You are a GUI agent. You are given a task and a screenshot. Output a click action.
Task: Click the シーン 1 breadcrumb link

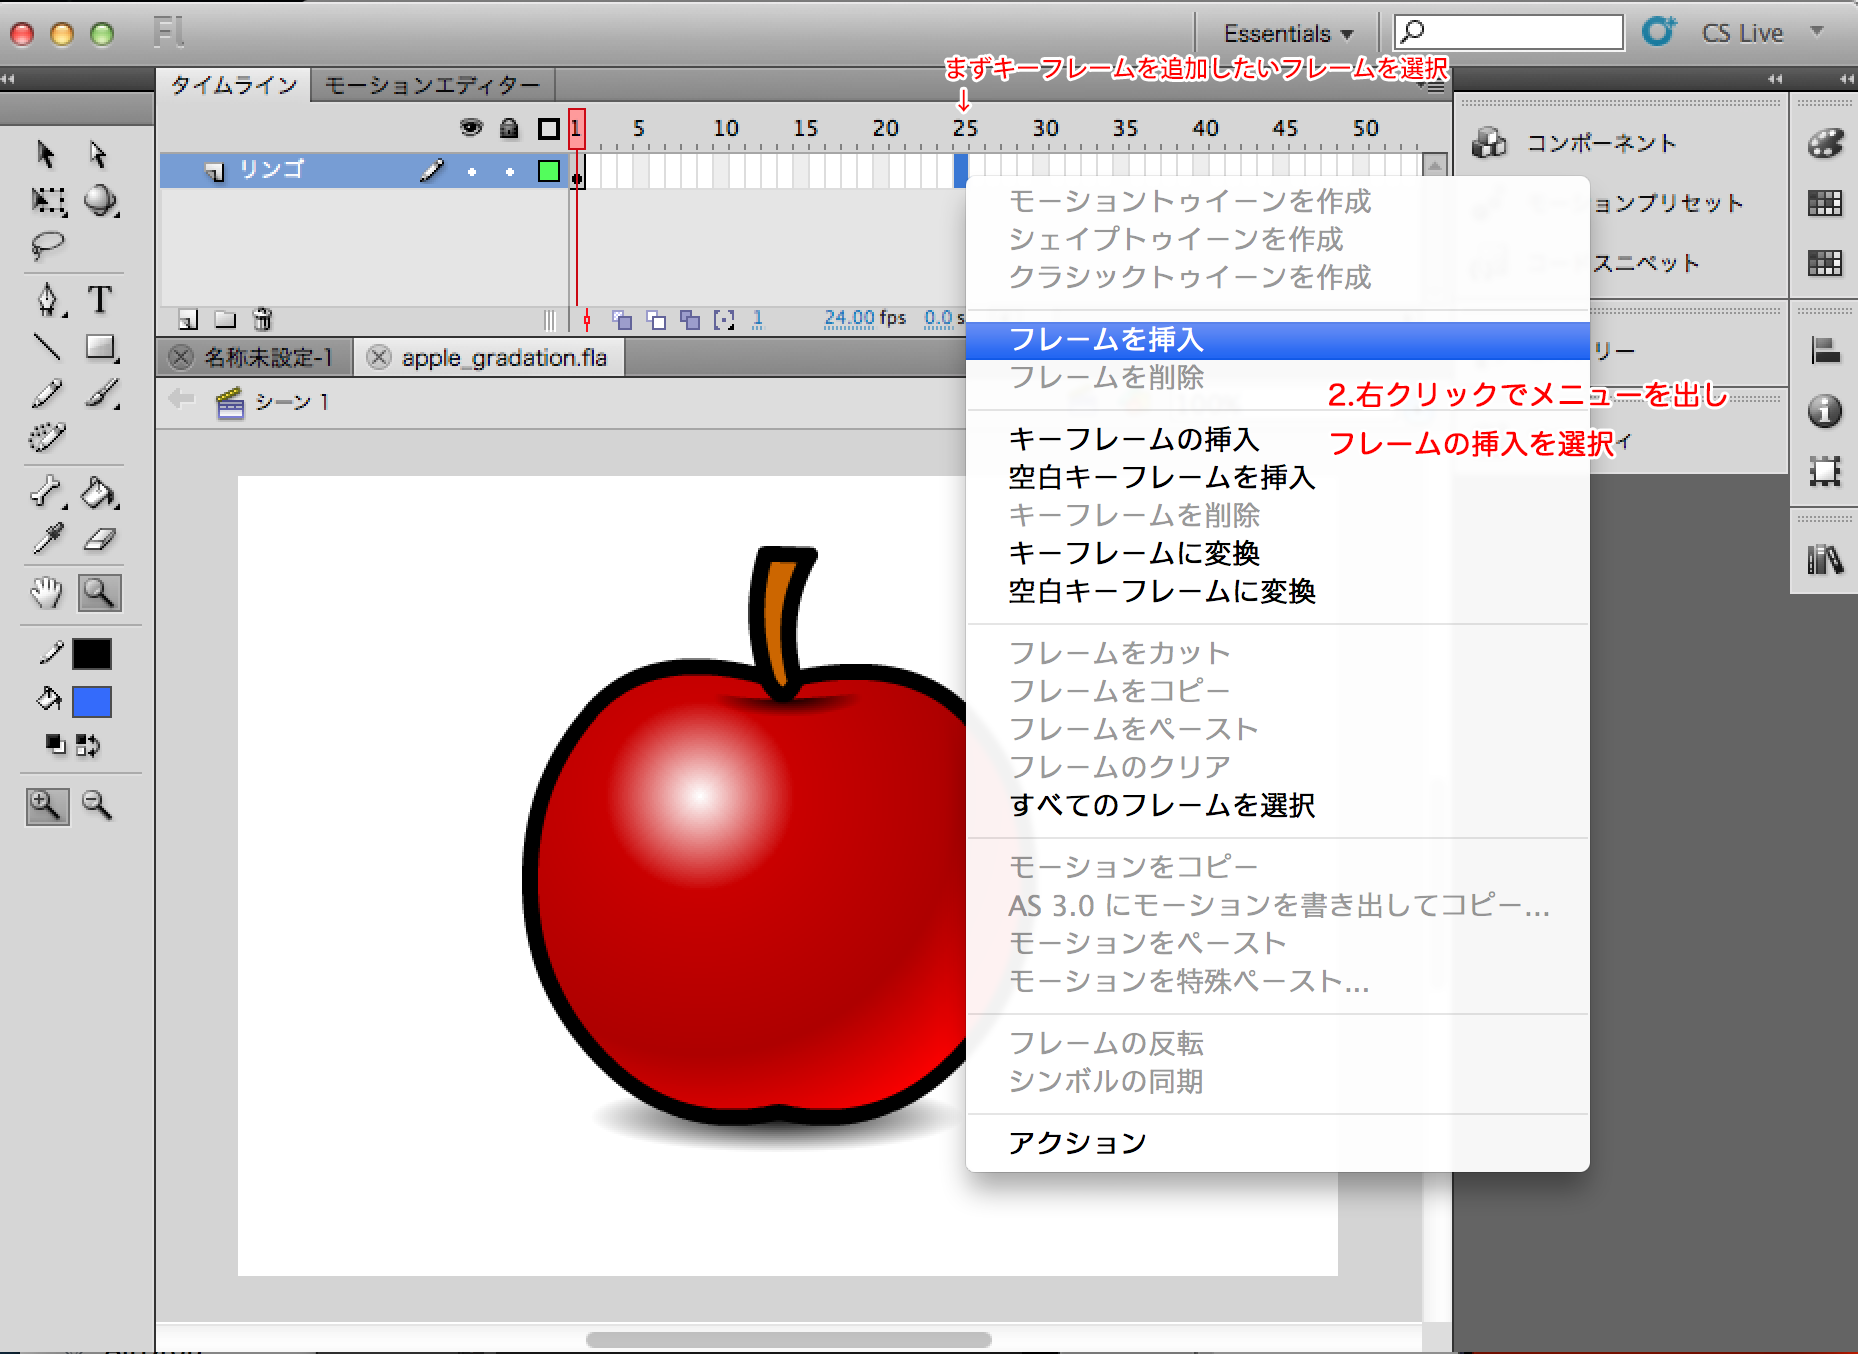tap(291, 402)
